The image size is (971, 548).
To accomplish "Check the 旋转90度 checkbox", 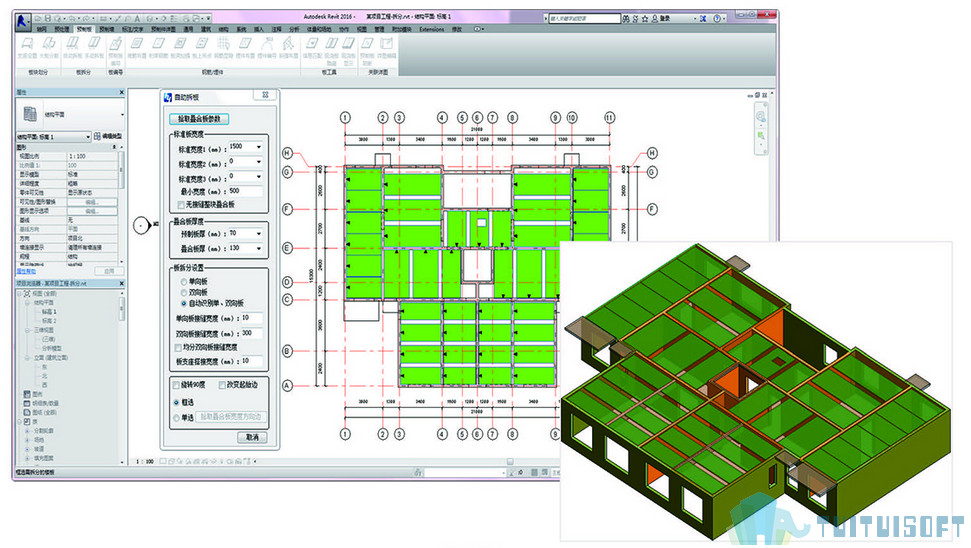I will 176,385.
